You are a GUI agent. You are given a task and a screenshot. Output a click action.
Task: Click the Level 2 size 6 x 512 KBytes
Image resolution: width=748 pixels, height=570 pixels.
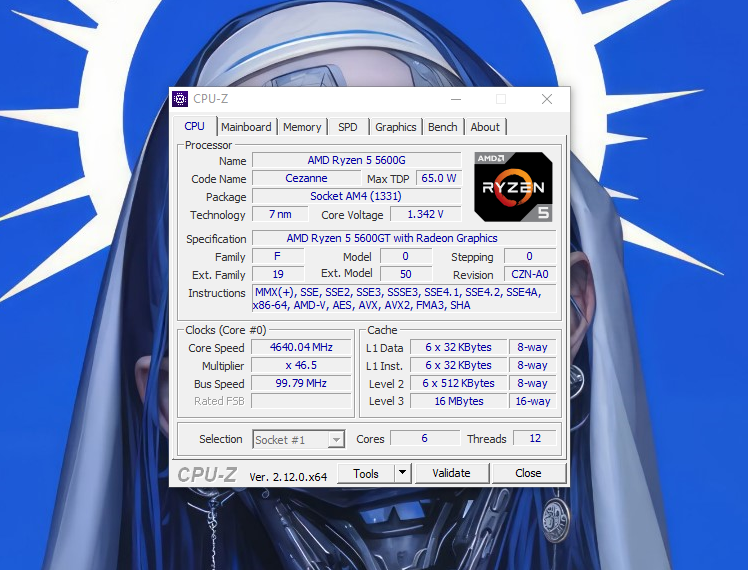458,383
